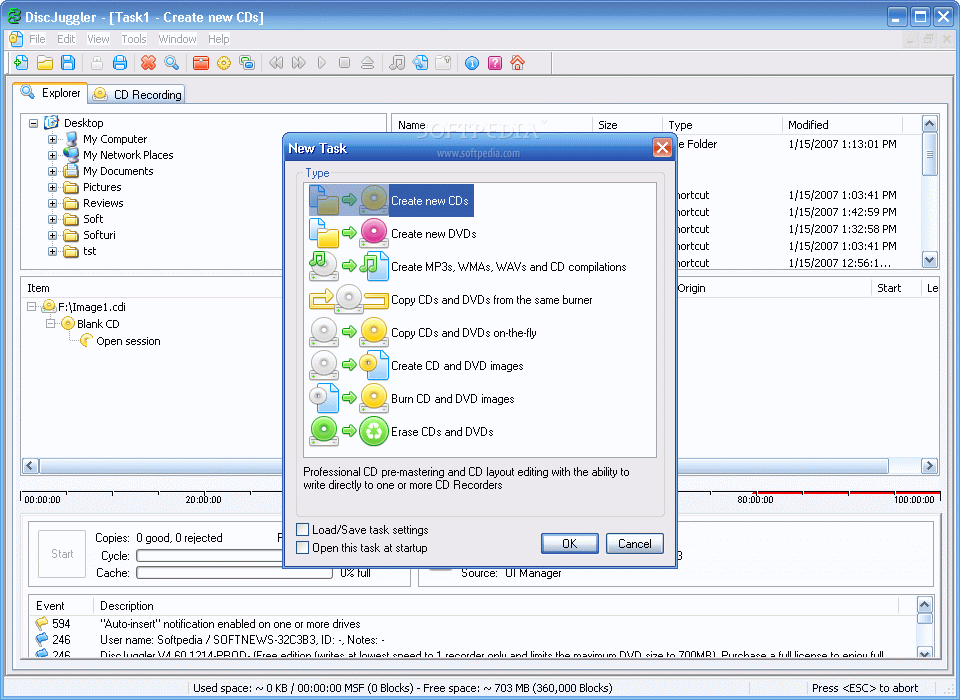The width and height of the screenshot is (960, 700).
Task: Switch to the CD Recording tab
Action: pyautogui.click(x=137, y=94)
